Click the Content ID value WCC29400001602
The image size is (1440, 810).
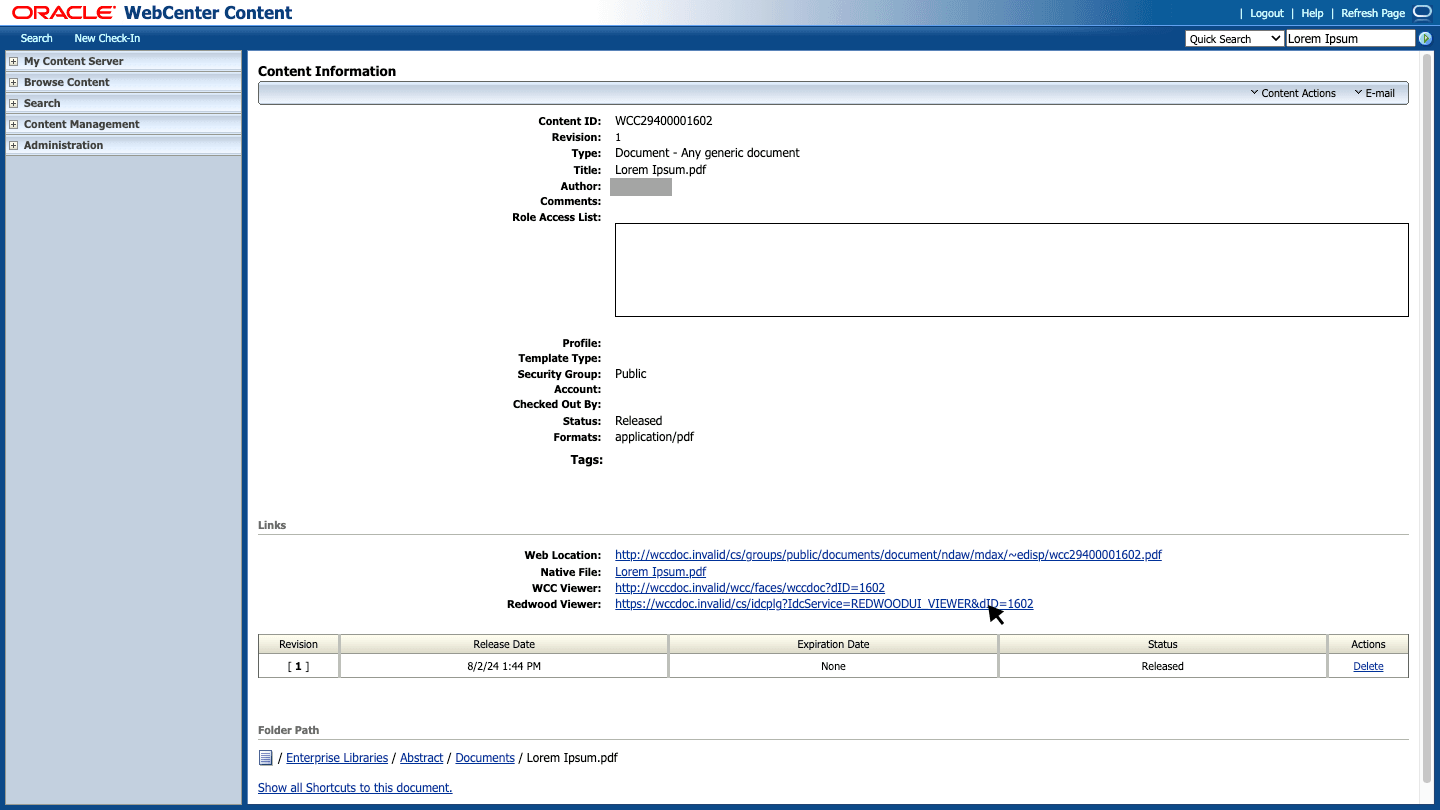[x=664, y=121]
